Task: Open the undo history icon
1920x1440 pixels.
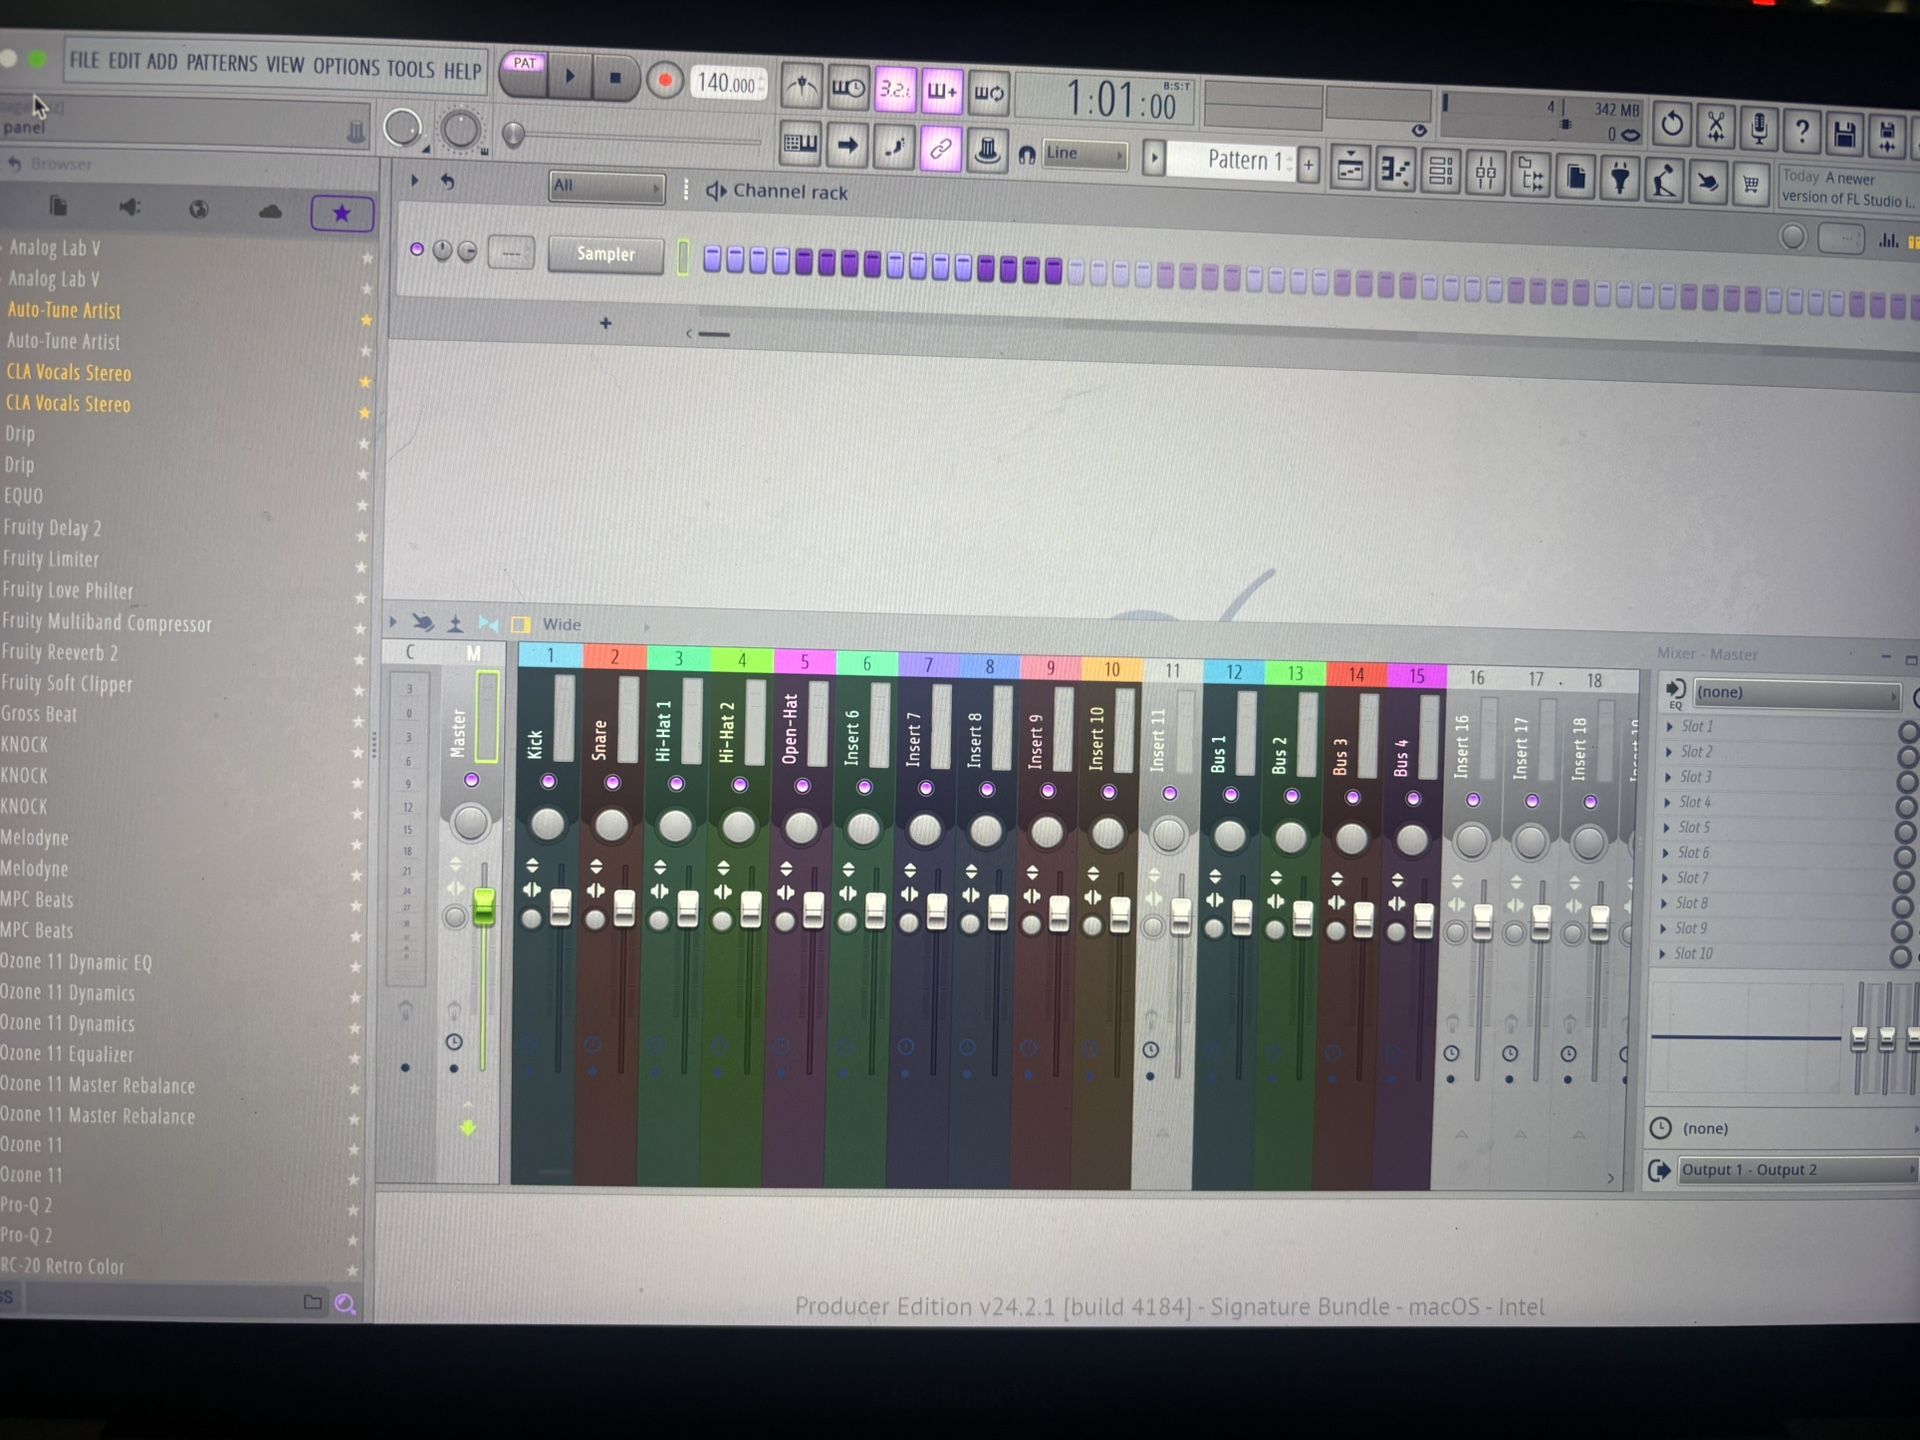Action: click(x=1672, y=125)
